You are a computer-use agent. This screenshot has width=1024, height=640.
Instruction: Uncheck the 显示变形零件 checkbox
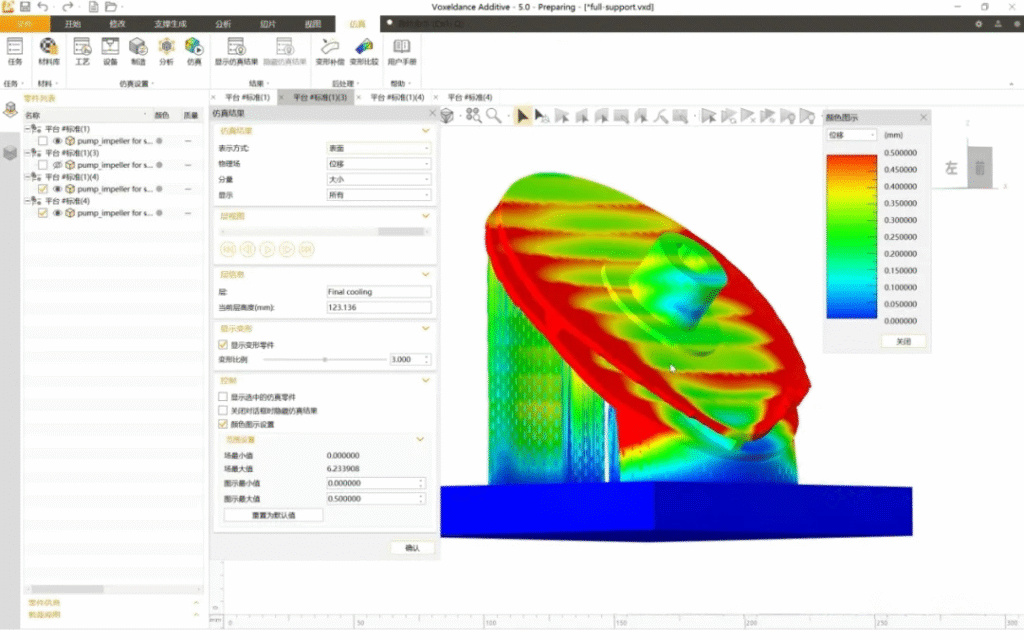pyautogui.click(x=222, y=344)
